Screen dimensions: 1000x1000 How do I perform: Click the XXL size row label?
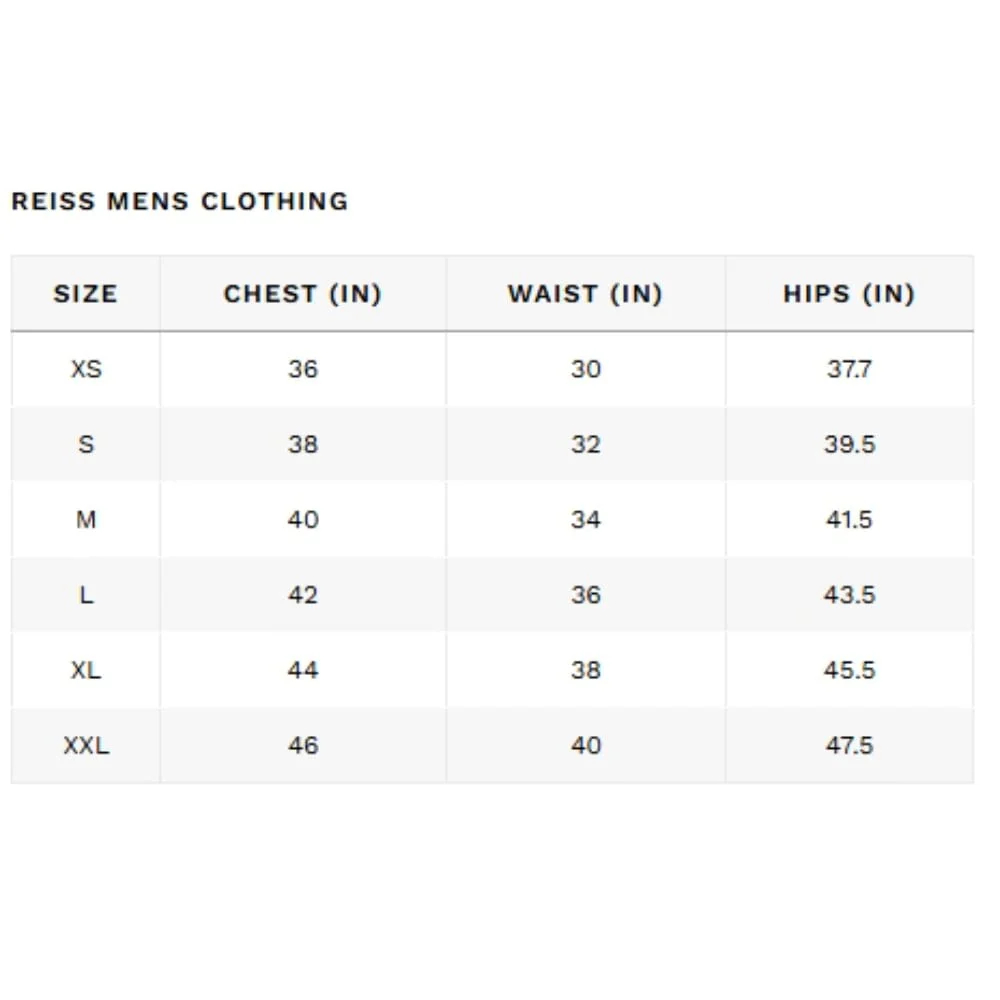(x=86, y=746)
